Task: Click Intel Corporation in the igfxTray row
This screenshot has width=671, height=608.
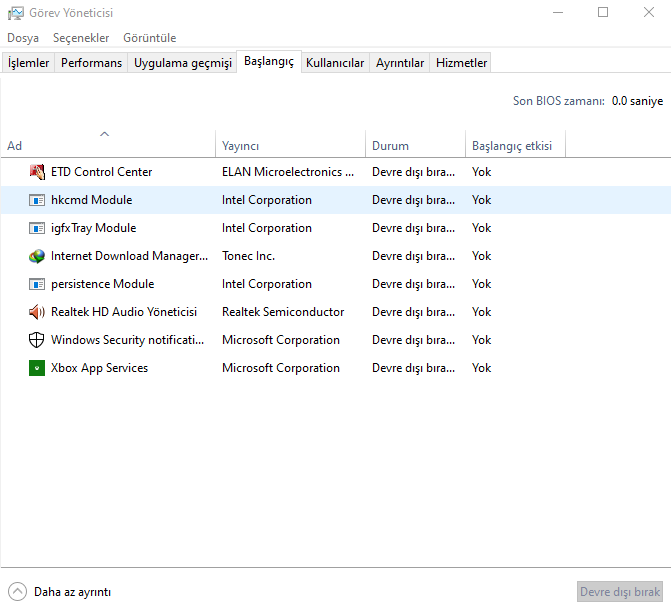Action: pyautogui.click(x=267, y=228)
